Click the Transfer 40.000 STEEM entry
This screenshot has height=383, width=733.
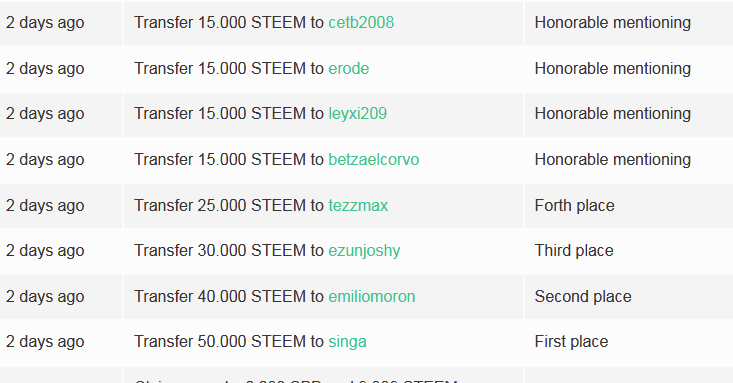point(274,296)
